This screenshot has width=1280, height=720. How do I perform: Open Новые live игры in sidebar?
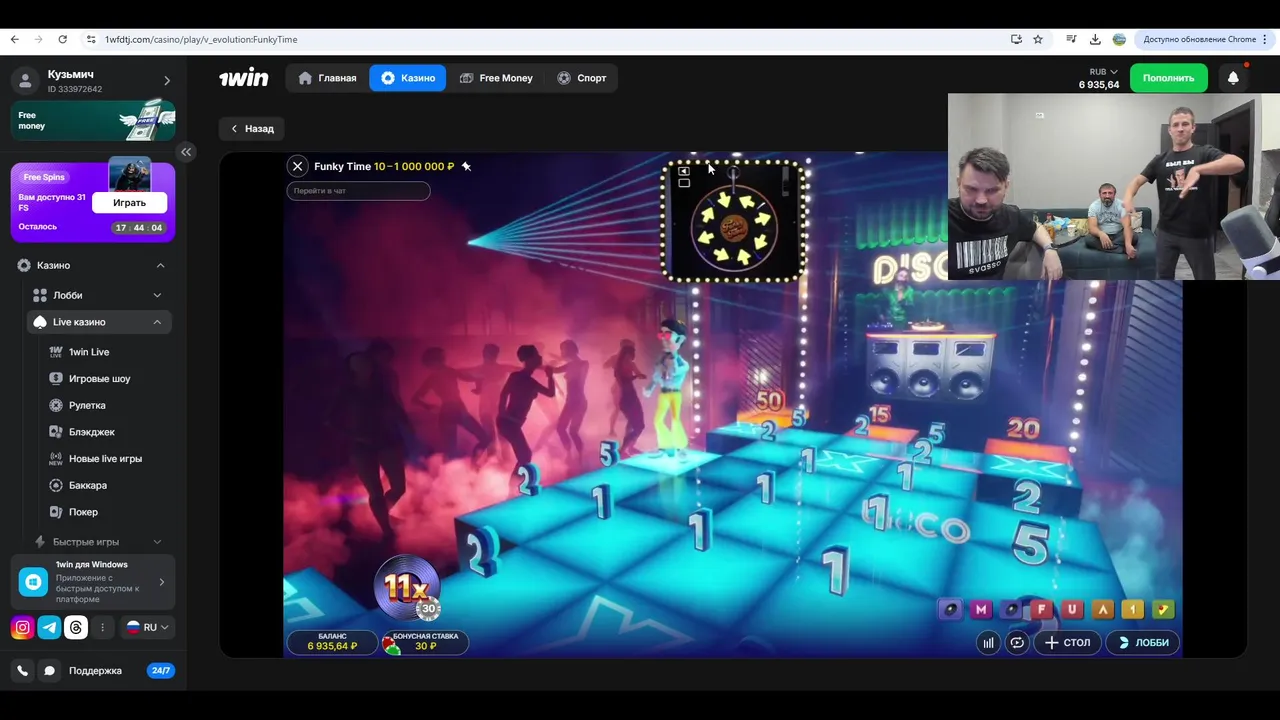[x=105, y=459]
